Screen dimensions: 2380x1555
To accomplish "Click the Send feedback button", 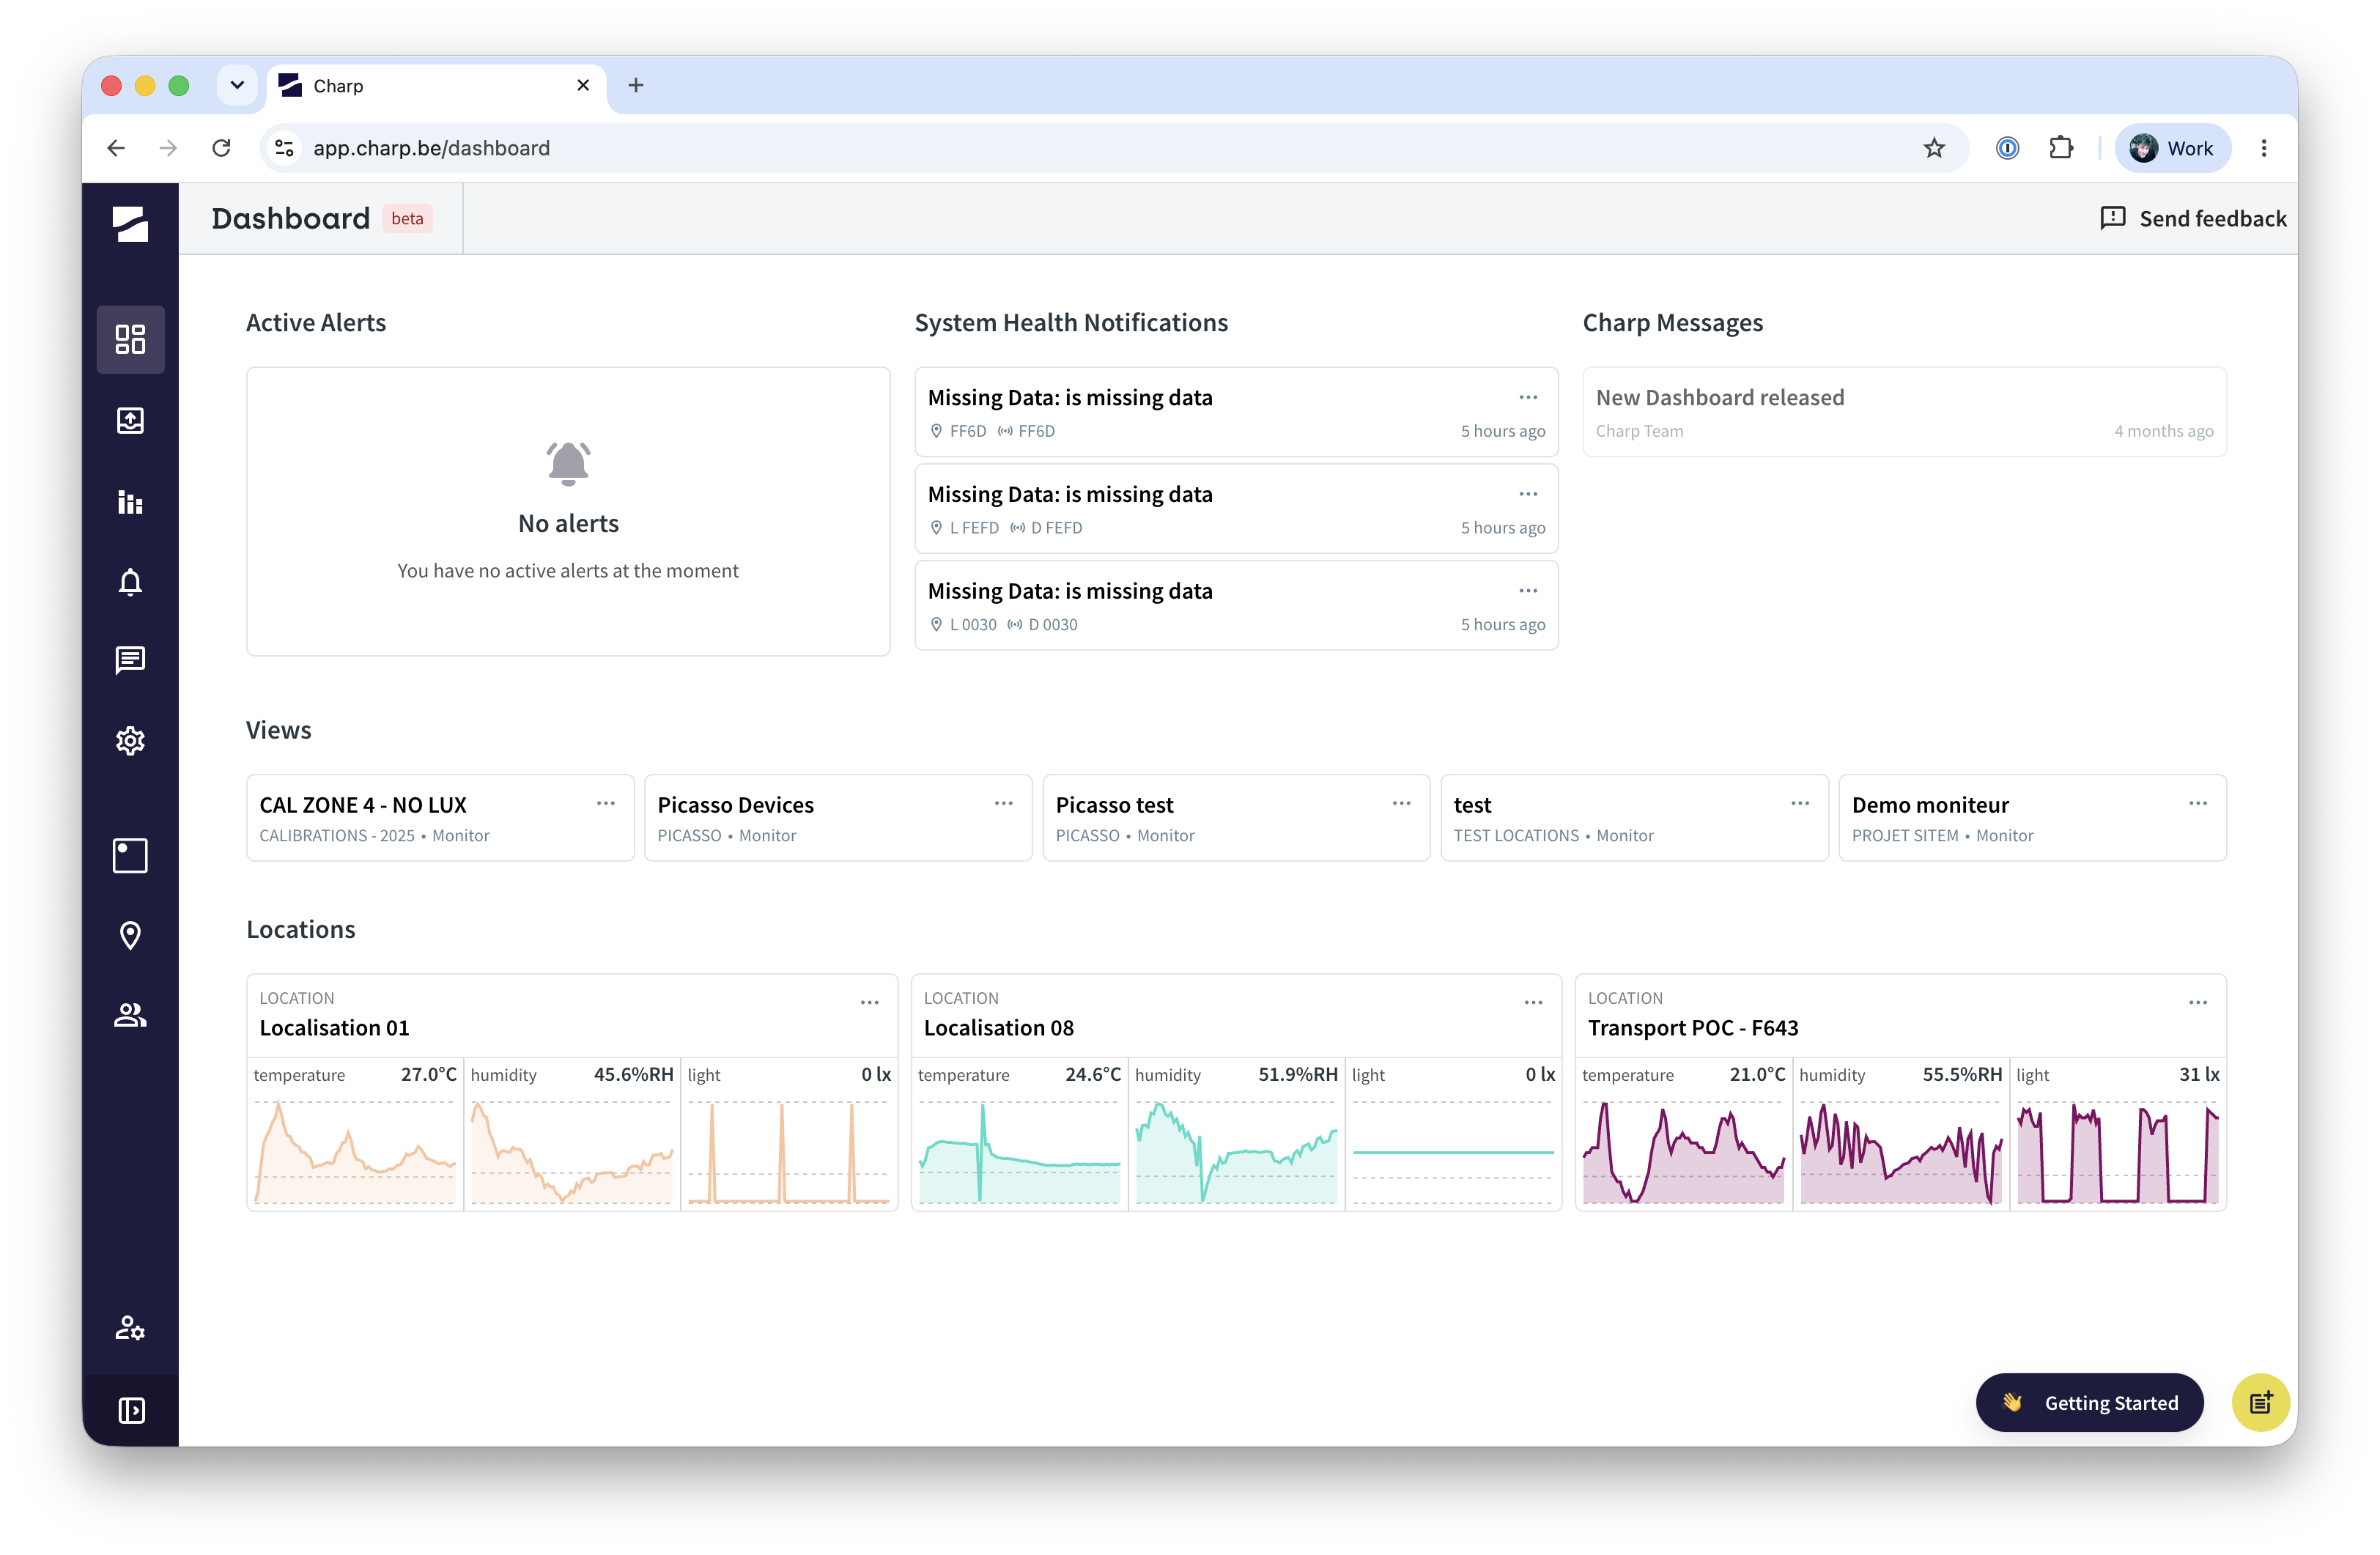I will coord(2193,218).
